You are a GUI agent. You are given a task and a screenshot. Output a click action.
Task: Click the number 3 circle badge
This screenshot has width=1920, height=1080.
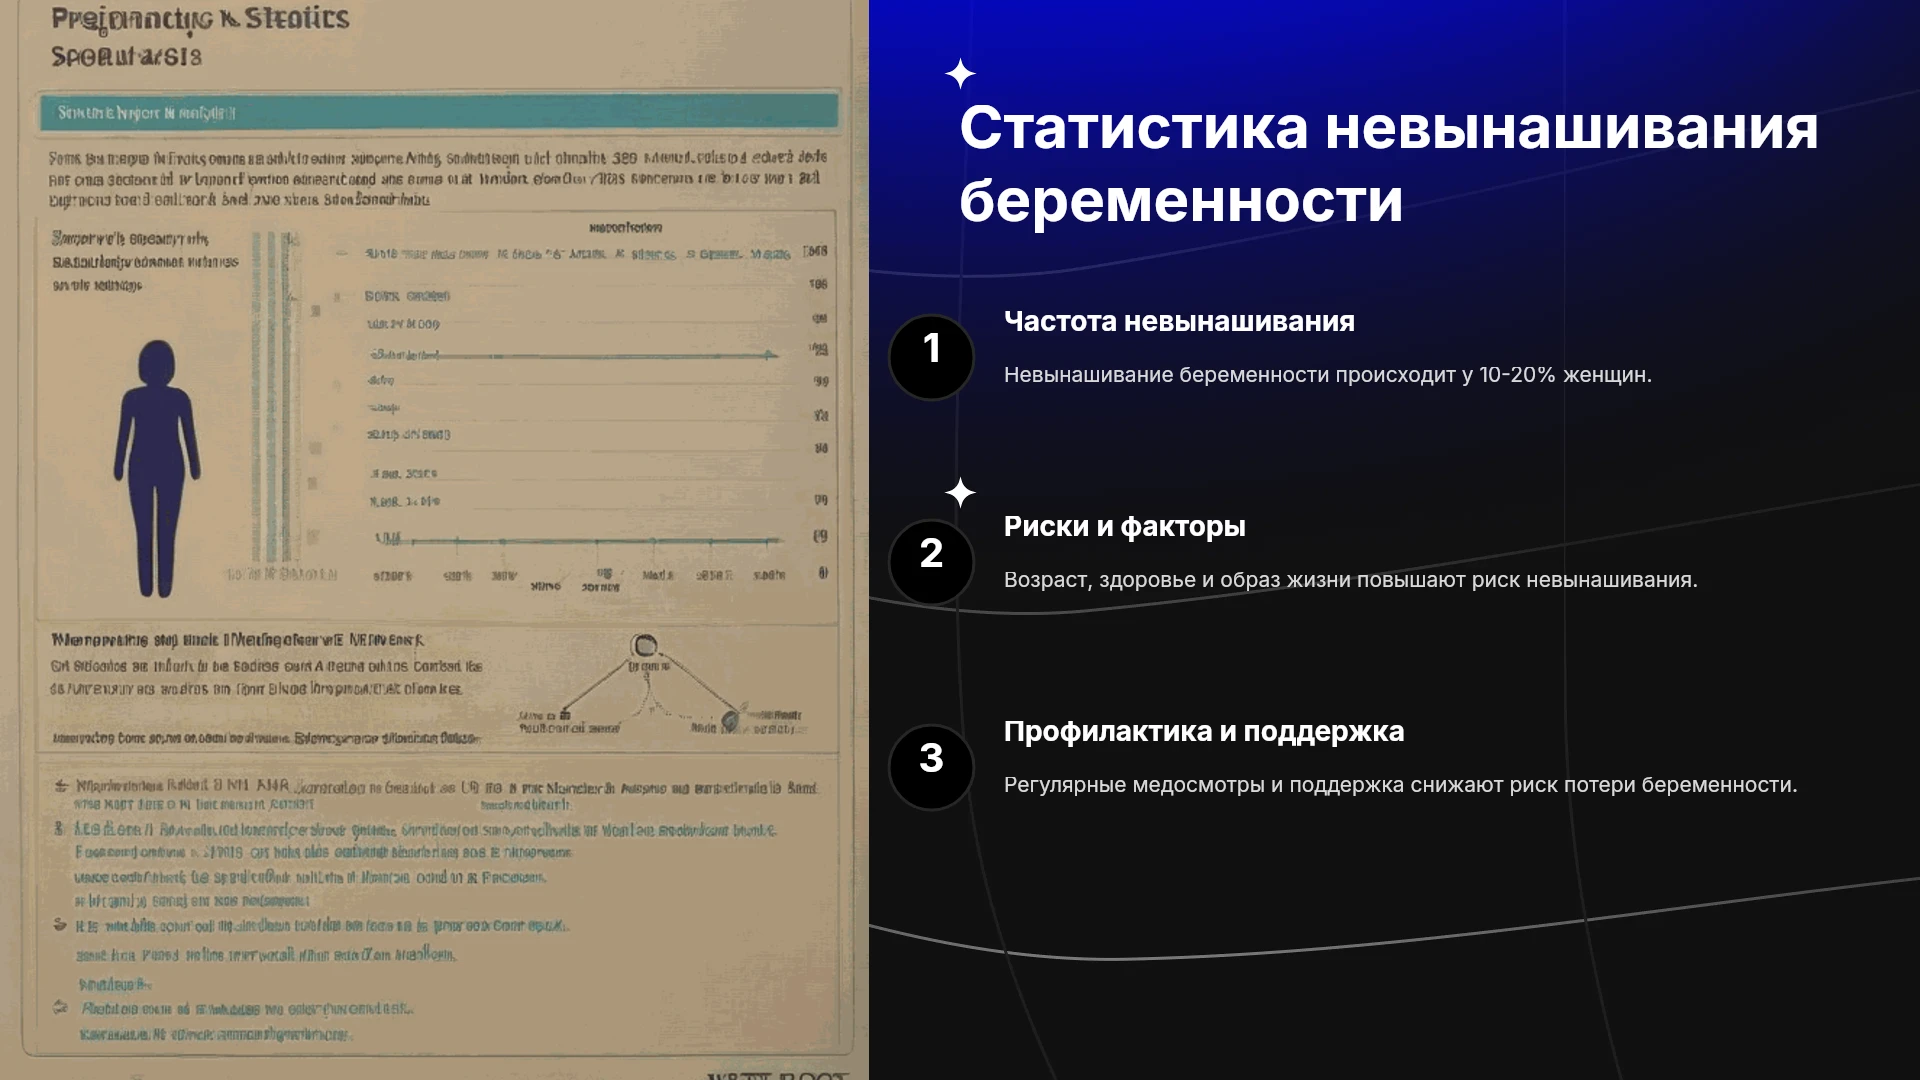(x=931, y=767)
